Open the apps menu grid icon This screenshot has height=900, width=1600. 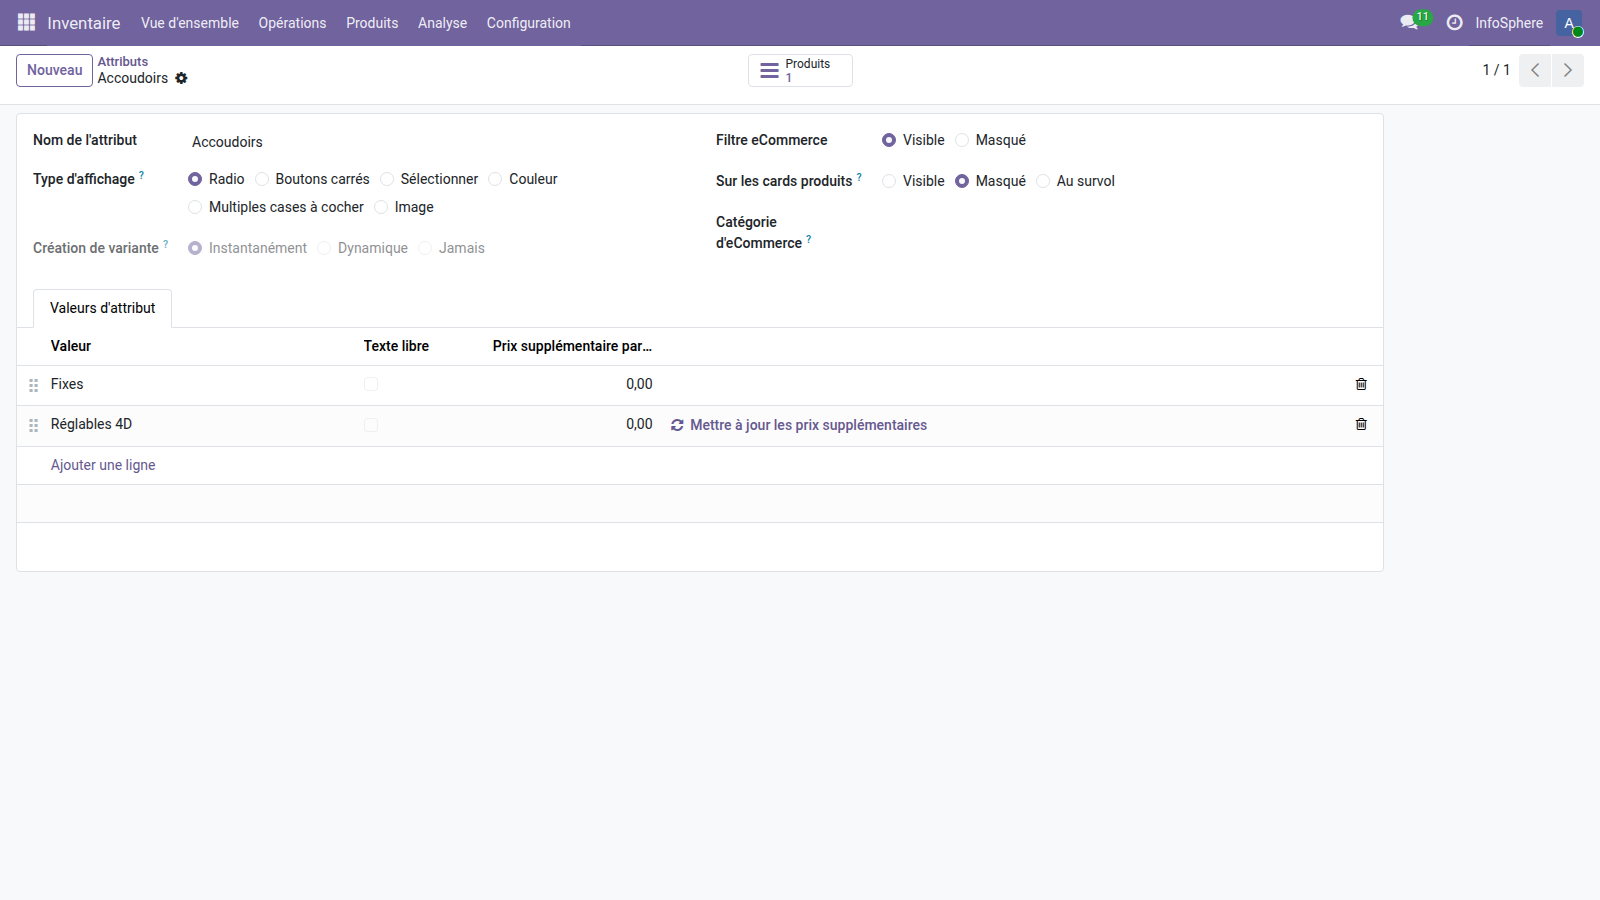(25, 22)
